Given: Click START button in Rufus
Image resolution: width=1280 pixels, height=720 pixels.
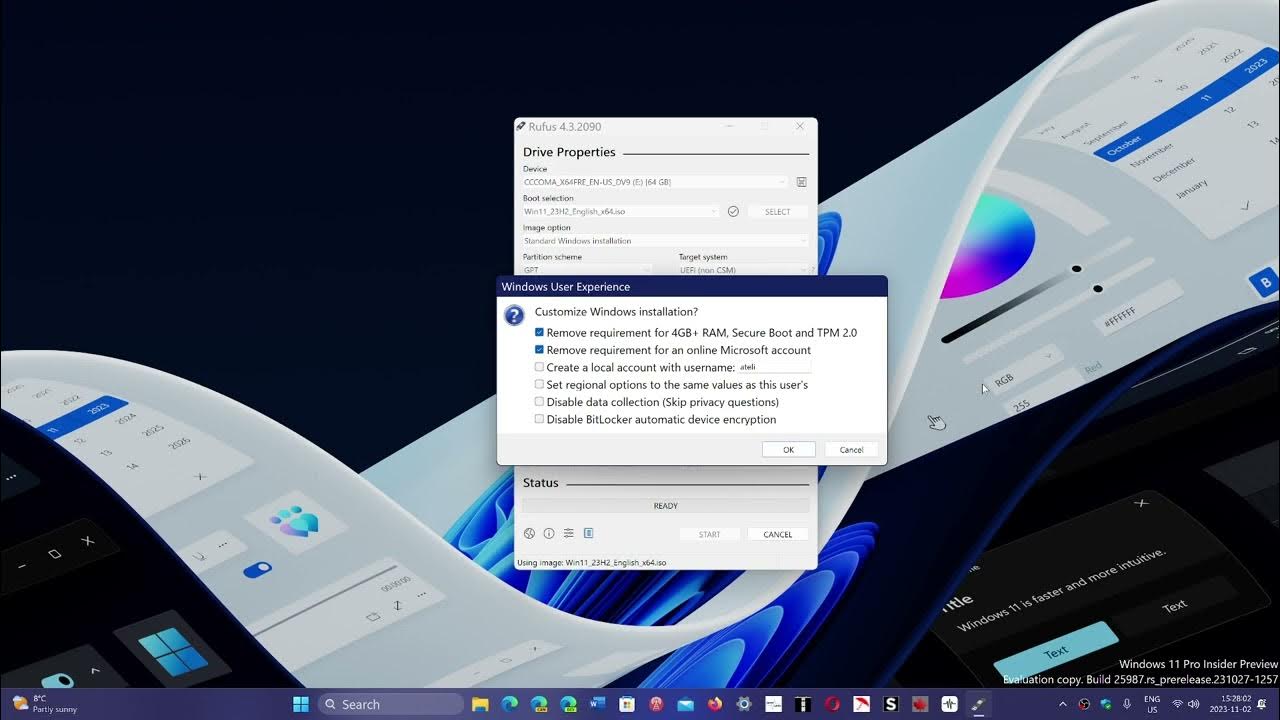Looking at the screenshot, I should coord(709,534).
